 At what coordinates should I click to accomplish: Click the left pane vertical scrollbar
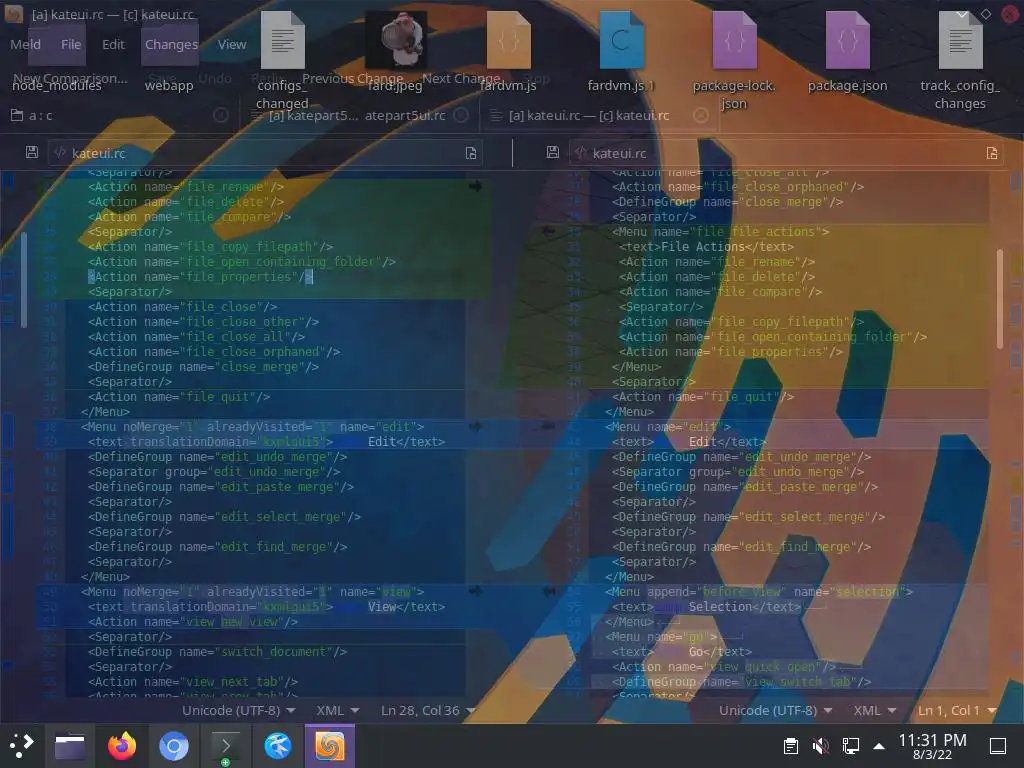click(x=24, y=280)
